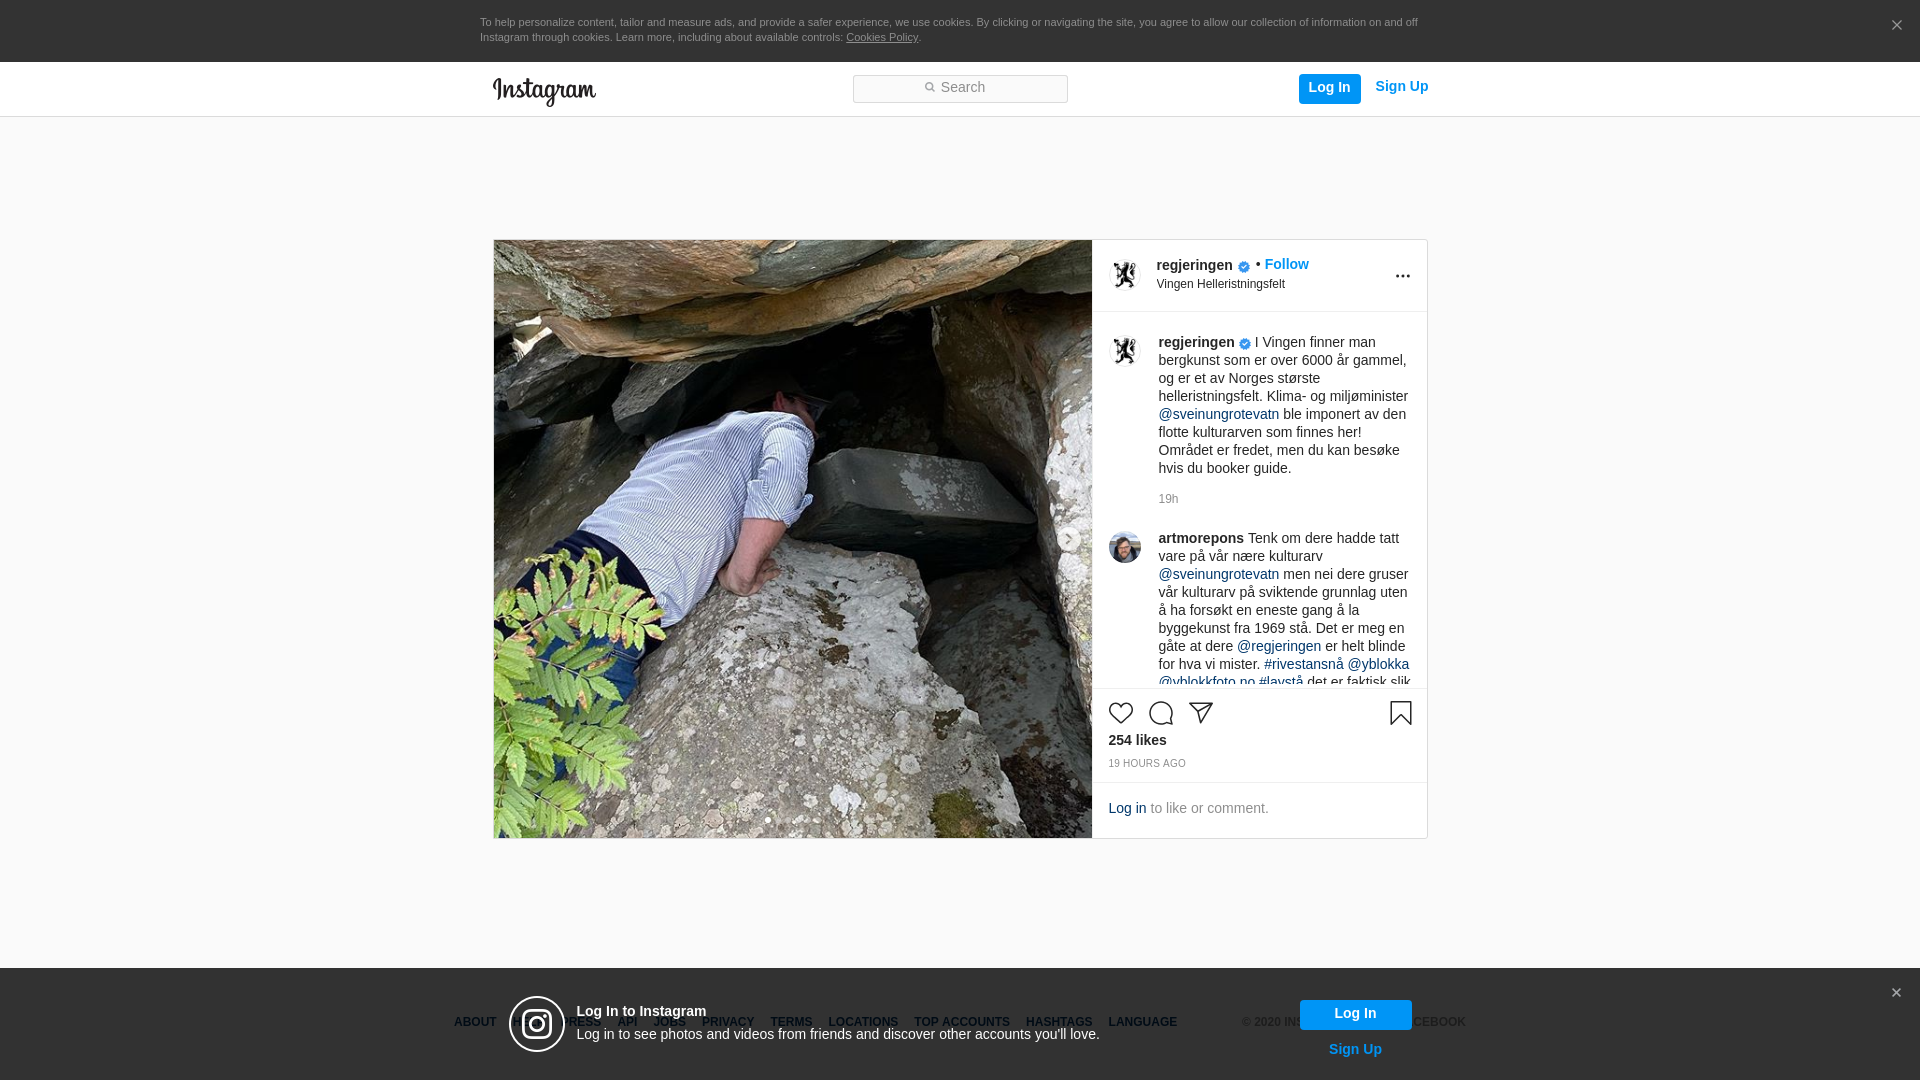Screen dimensions: 1920x1080
Task: Open the LANGUAGE selector in footer
Action: (x=1142, y=1023)
